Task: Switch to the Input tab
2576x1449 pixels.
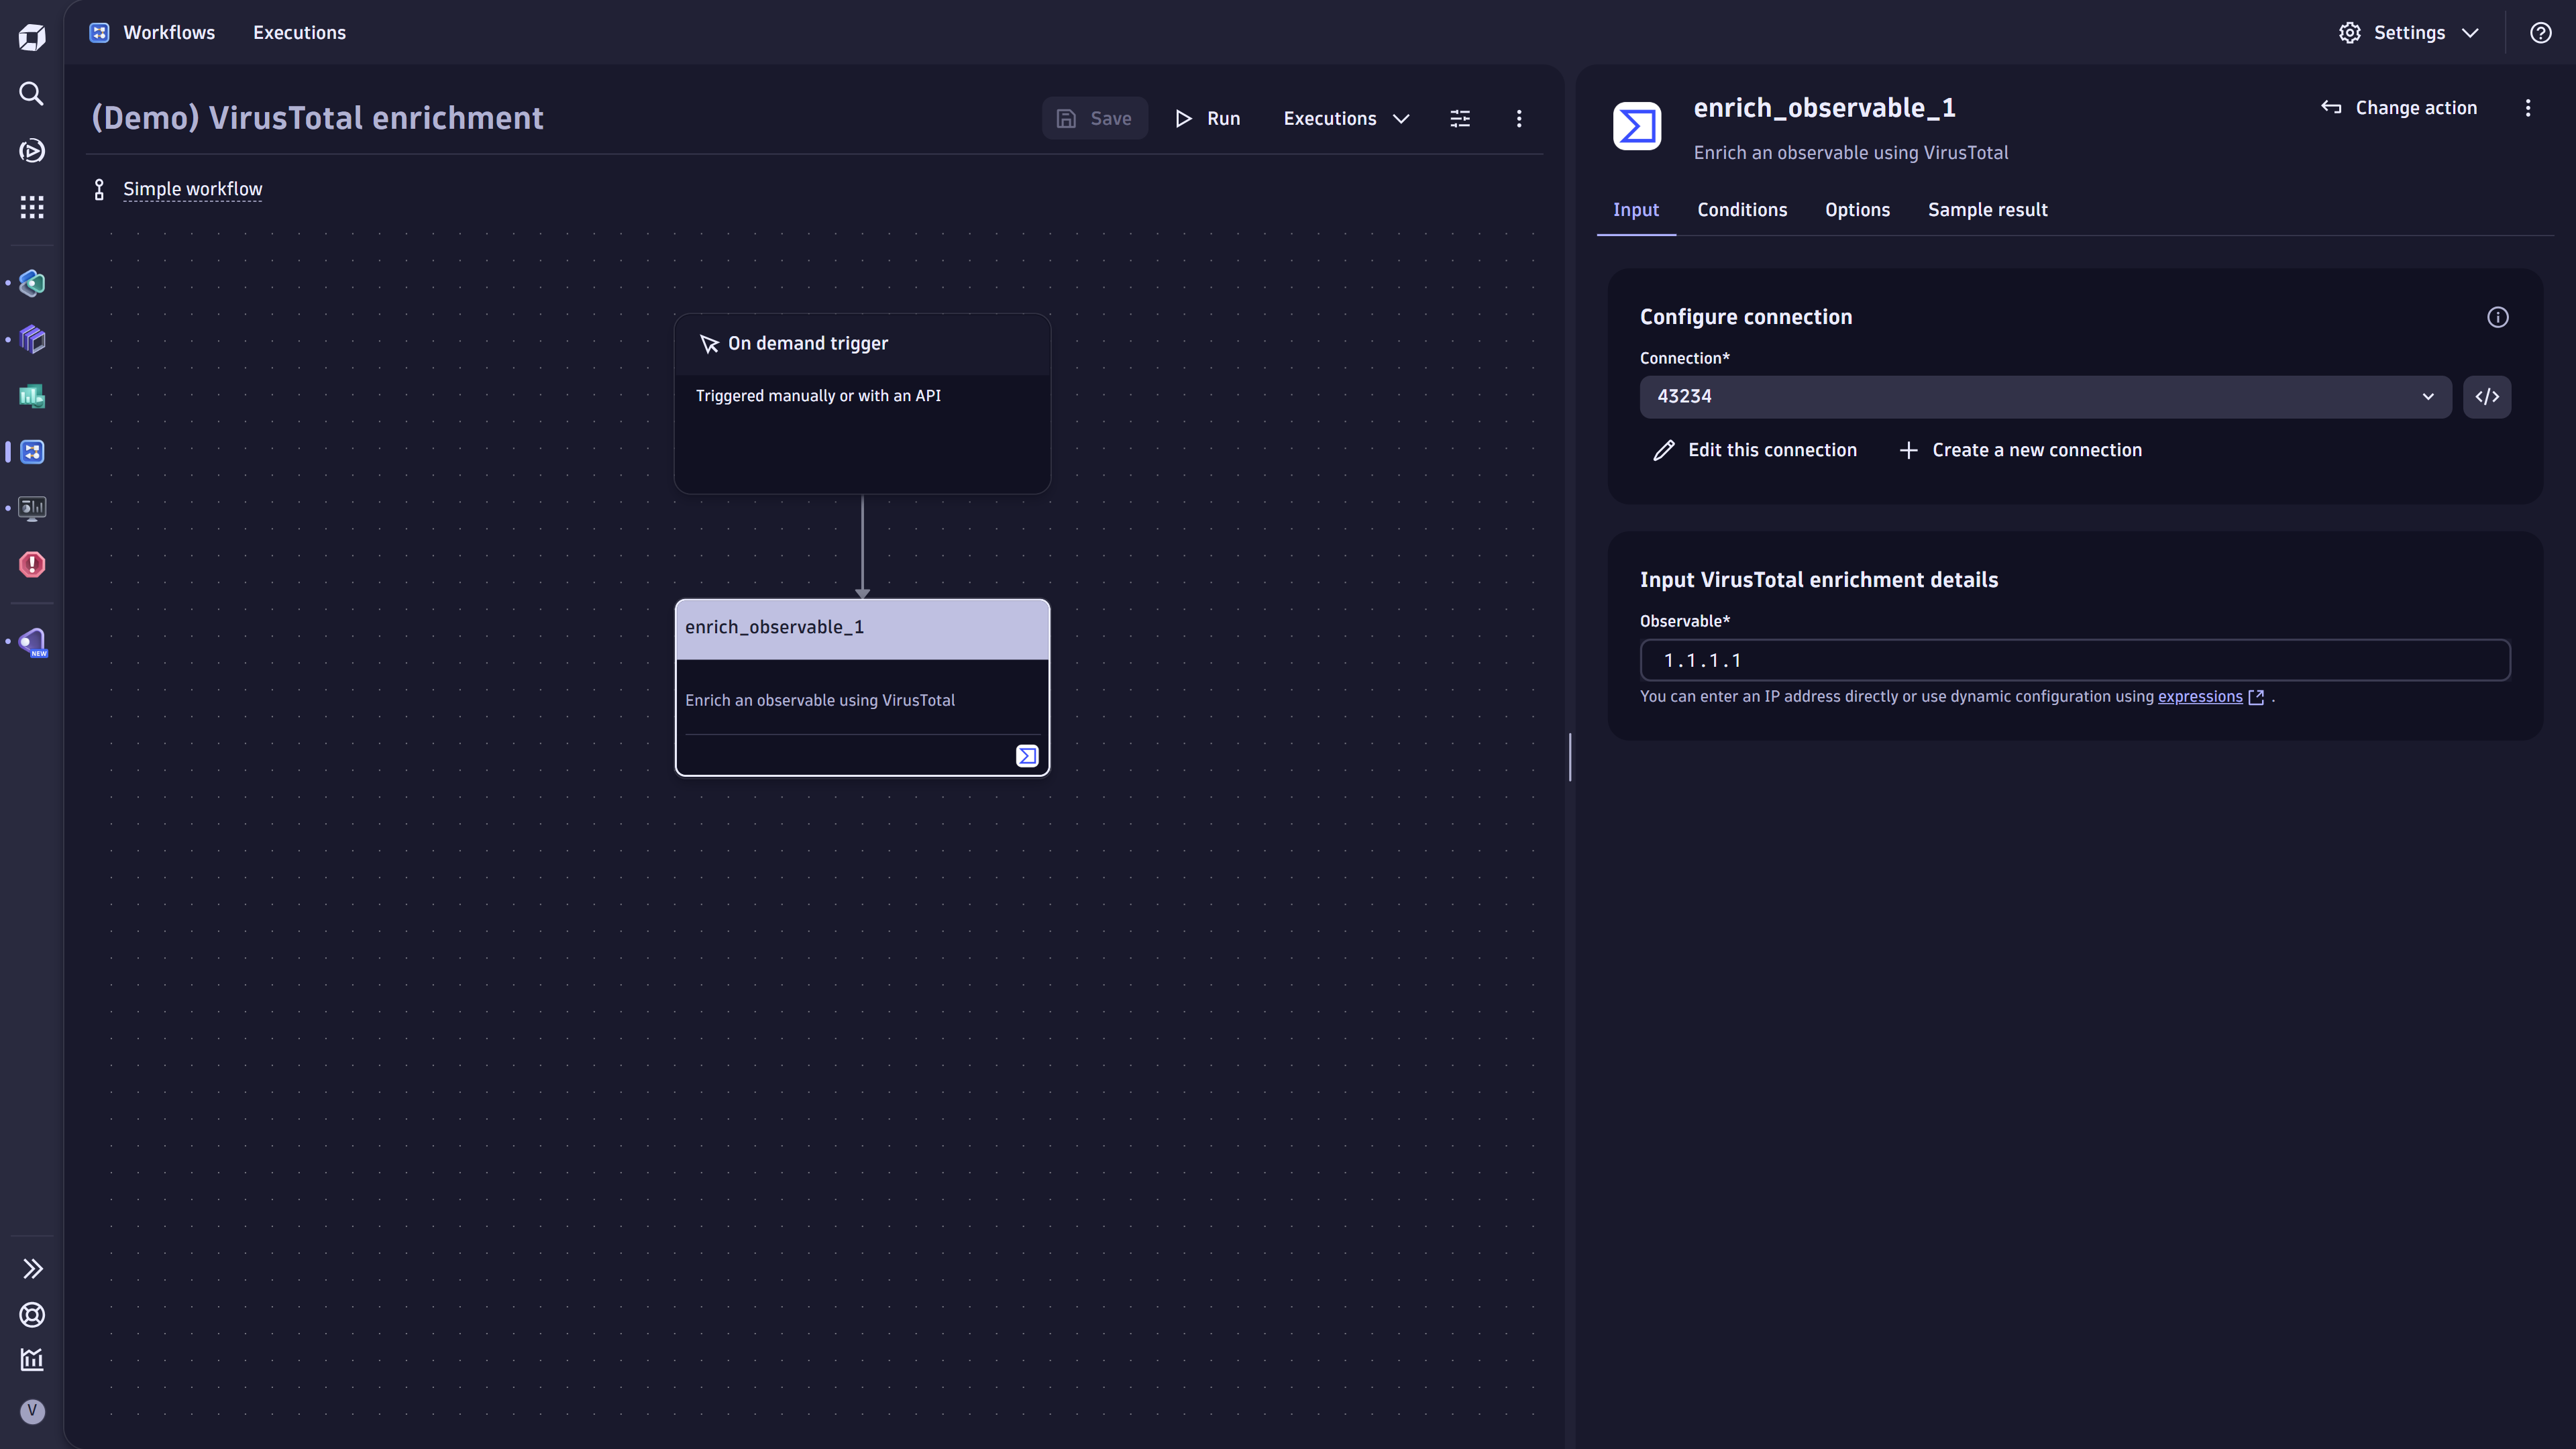Action: coord(1636,209)
